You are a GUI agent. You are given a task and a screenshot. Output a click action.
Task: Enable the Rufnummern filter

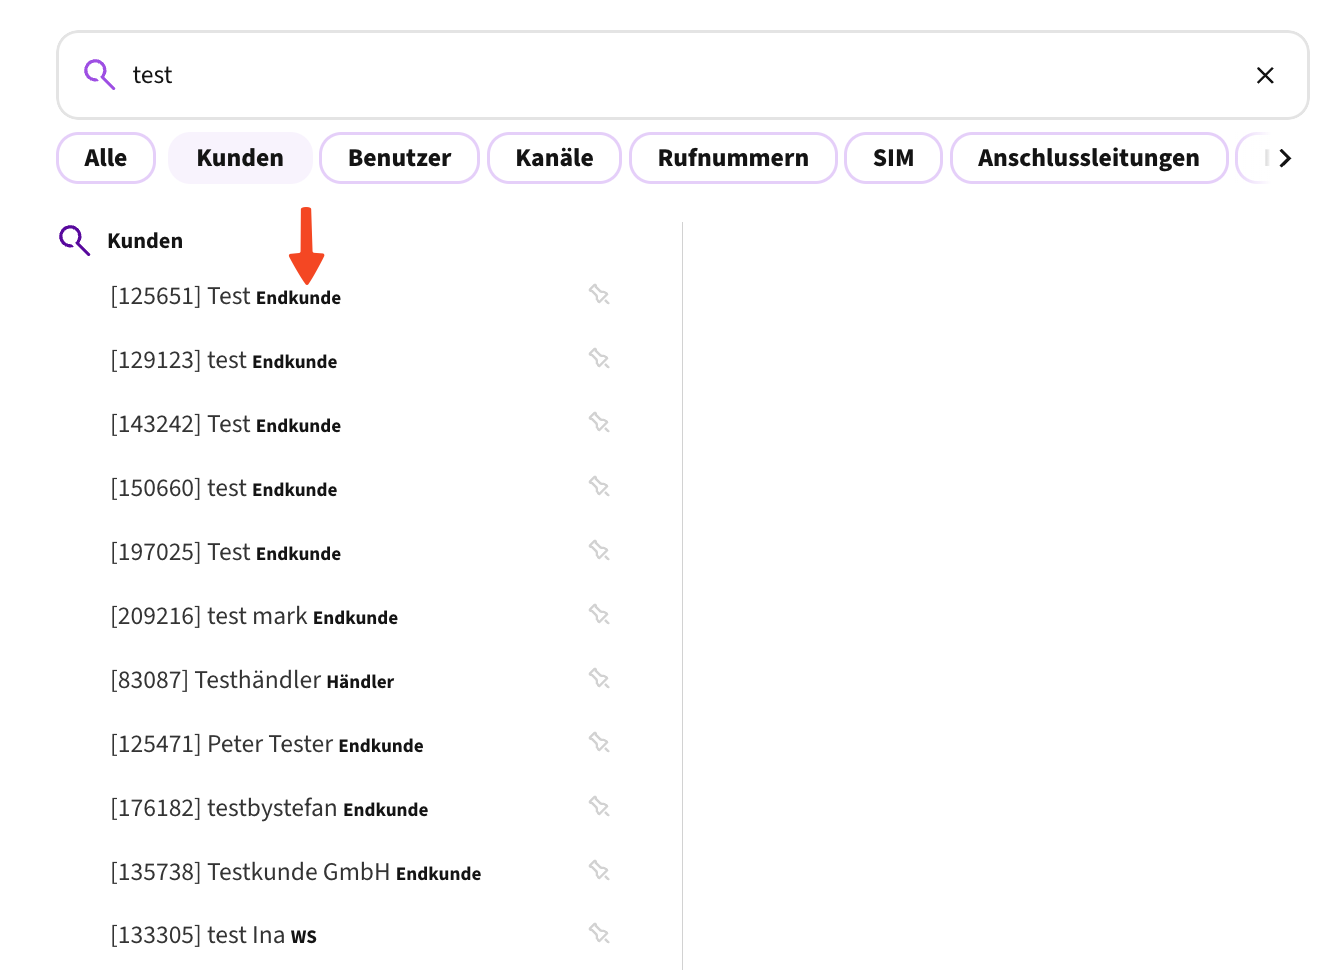(733, 157)
